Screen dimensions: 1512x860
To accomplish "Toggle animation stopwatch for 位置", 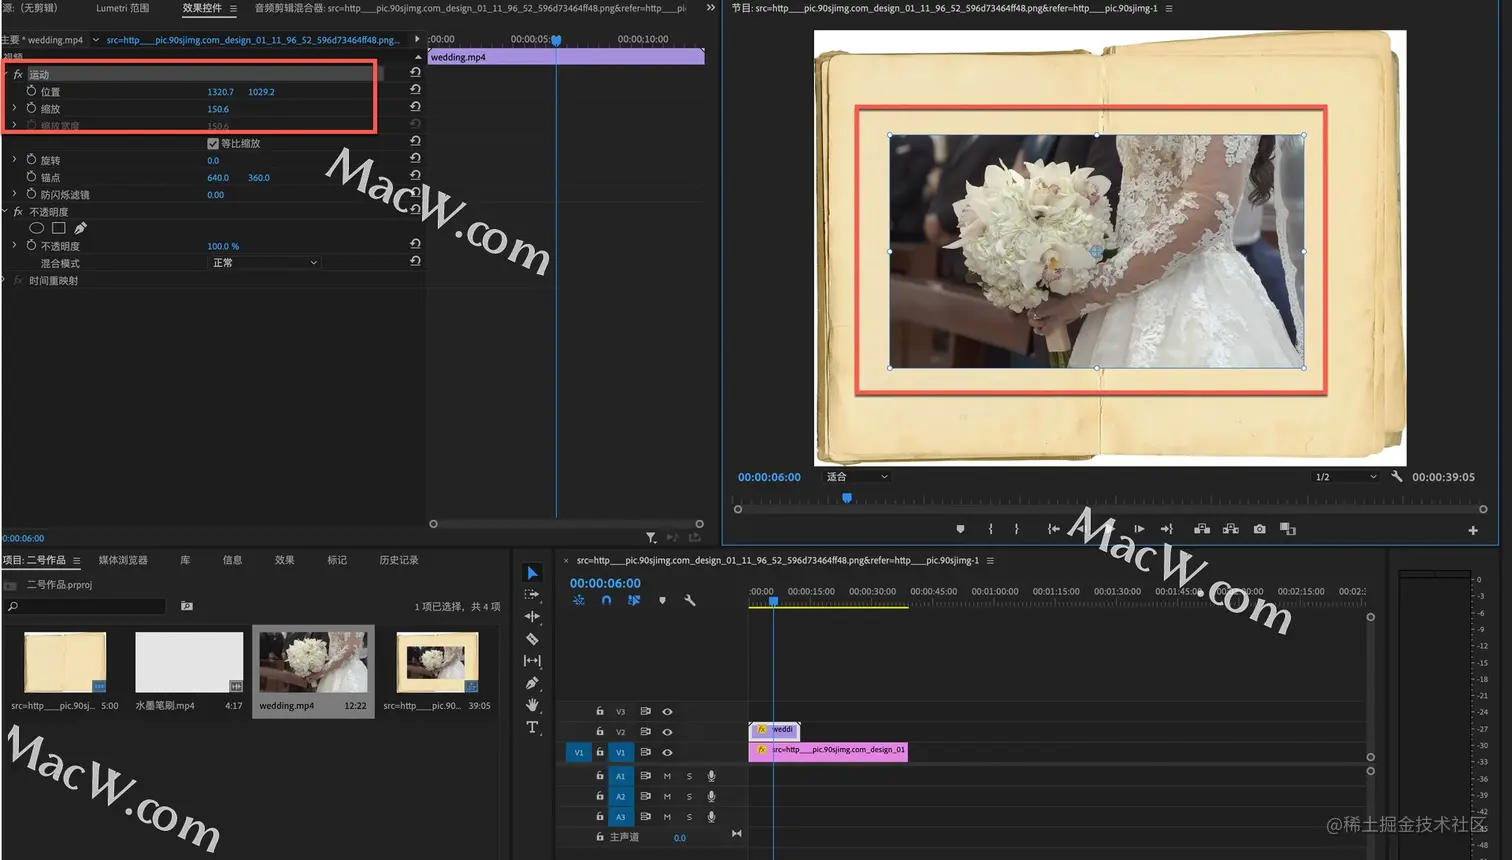I will [x=31, y=91].
